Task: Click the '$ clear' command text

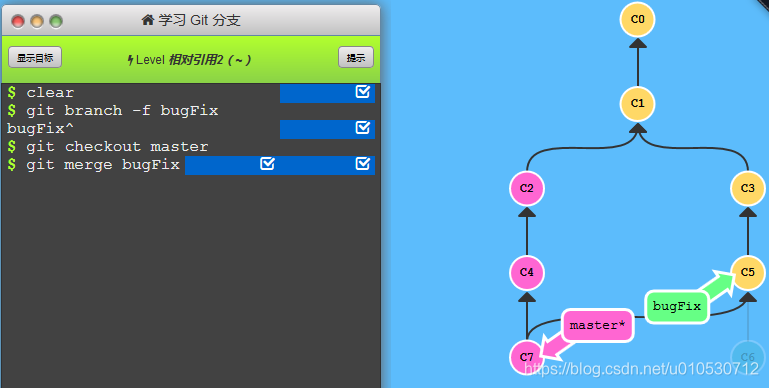Action: point(41,92)
